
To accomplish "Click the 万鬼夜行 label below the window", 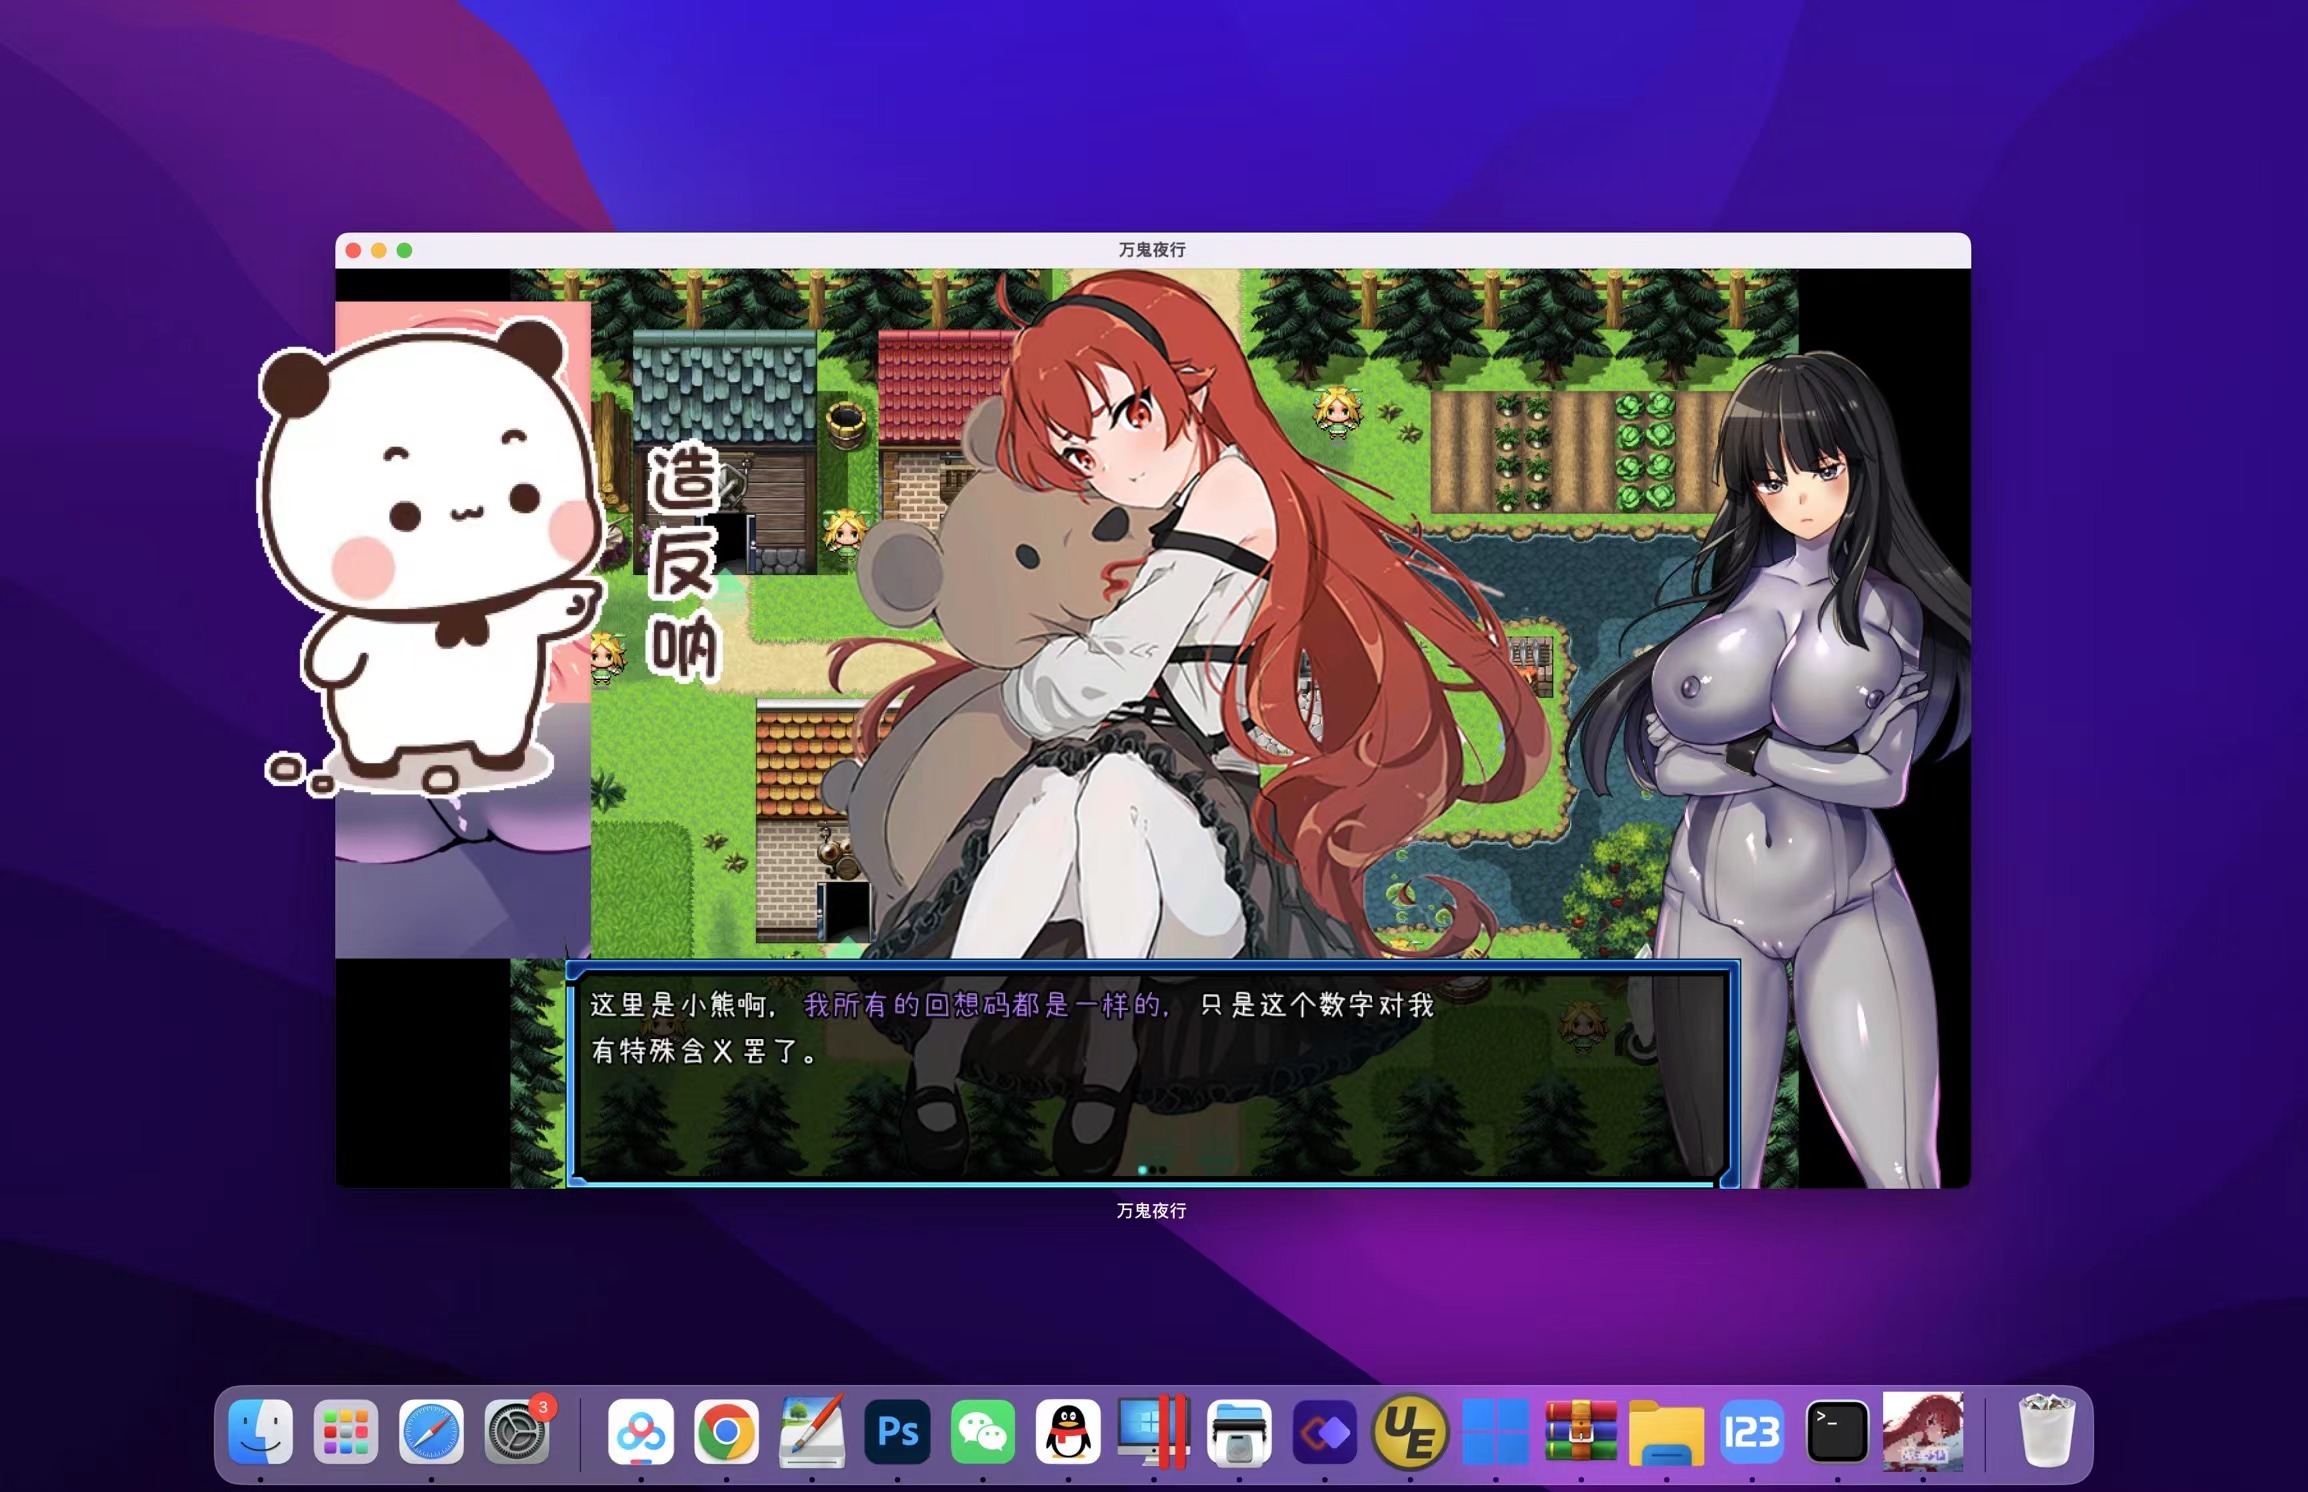I will [x=1151, y=1211].
